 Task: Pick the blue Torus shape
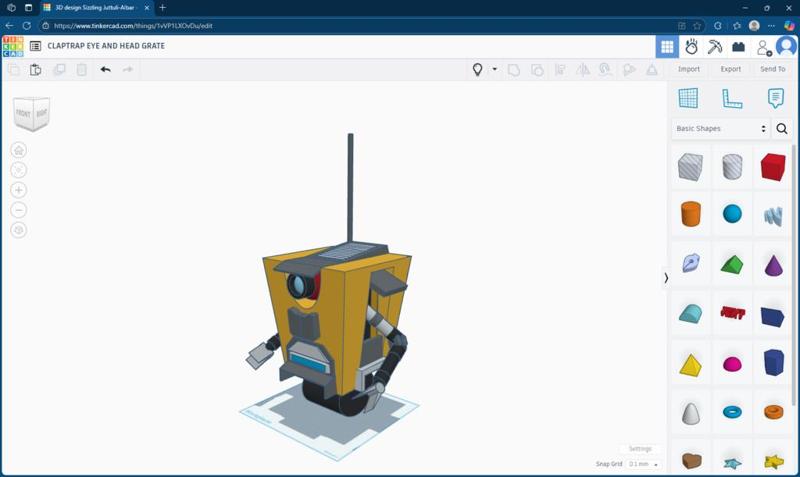coord(732,411)
